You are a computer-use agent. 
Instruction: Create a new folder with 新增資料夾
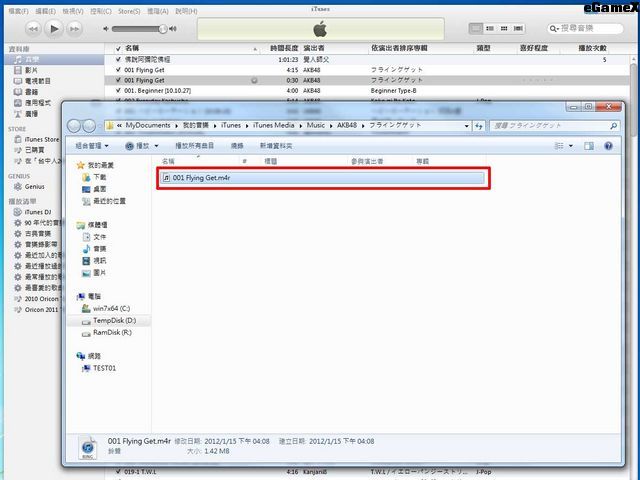click(276, 146)
